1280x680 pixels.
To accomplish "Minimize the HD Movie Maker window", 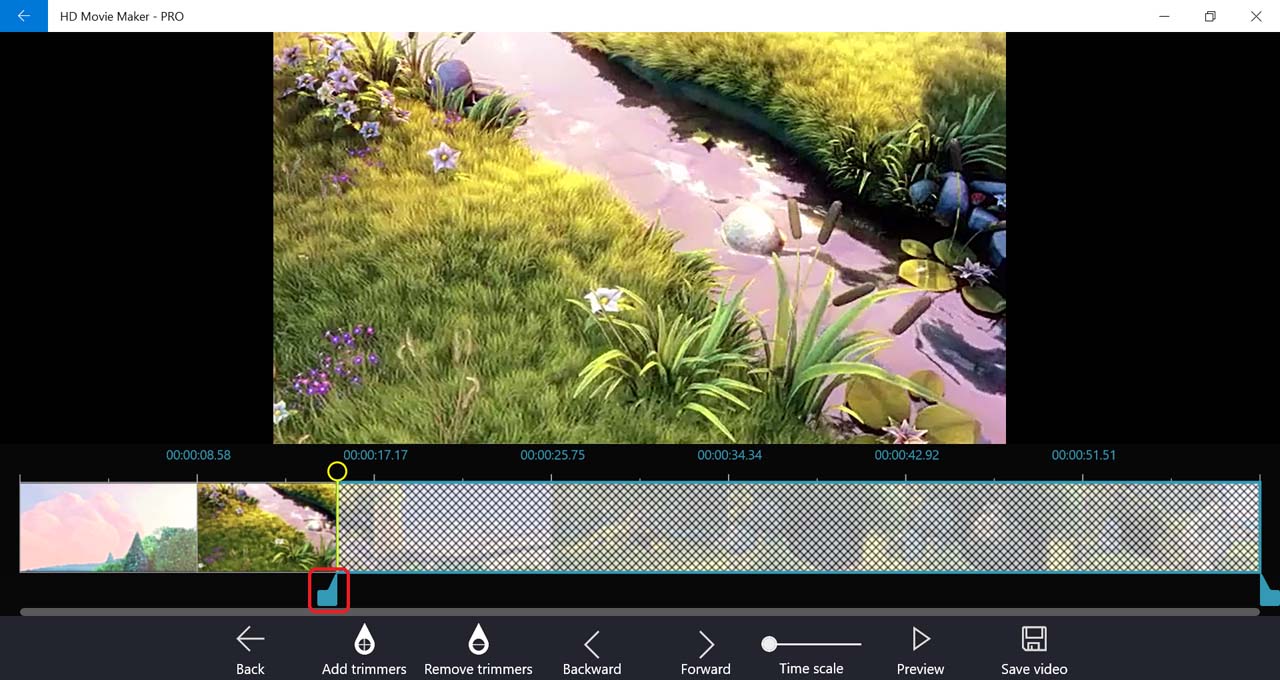I will point(1164,16).
